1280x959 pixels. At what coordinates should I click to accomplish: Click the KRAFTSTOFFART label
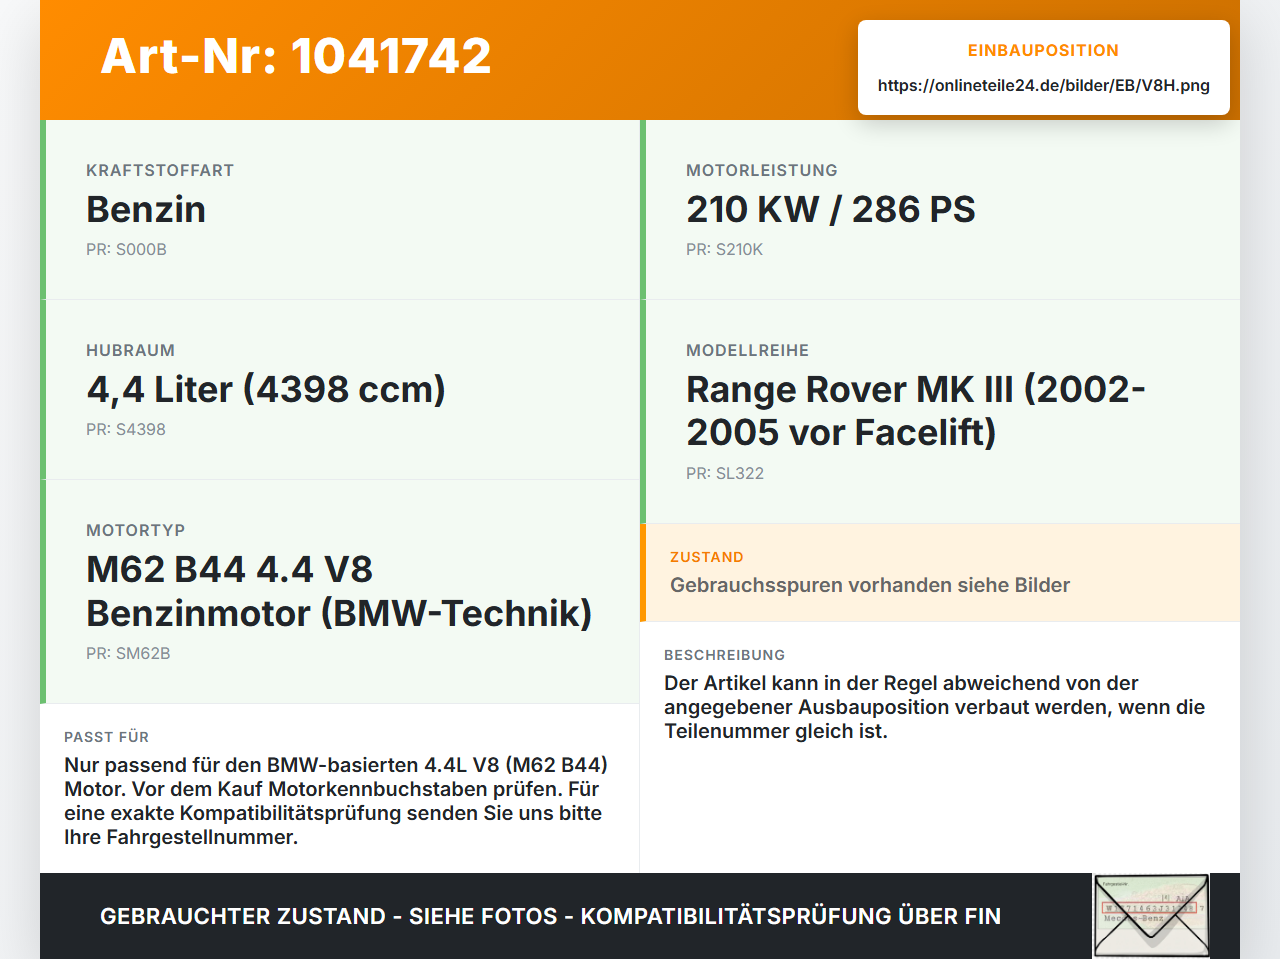tap(160, 170)
